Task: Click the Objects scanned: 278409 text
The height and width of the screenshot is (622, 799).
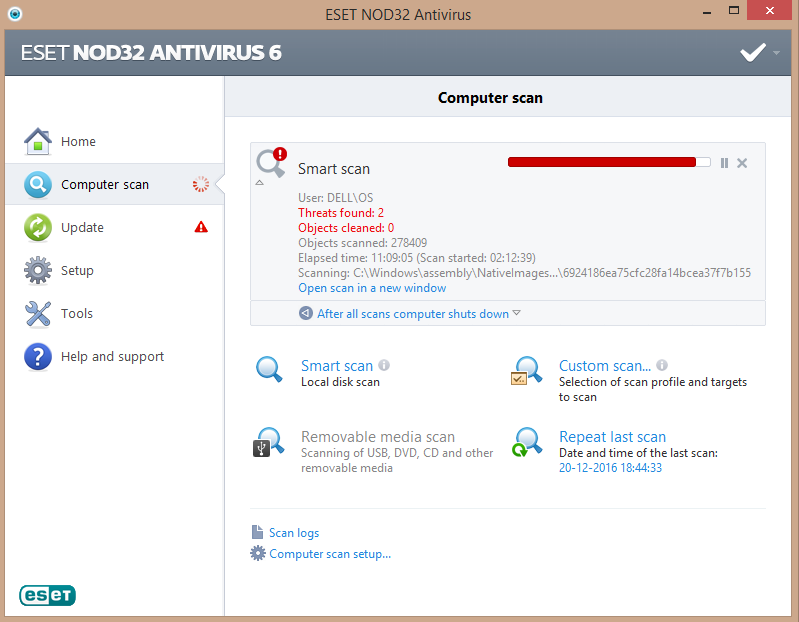Action: [362, 243]
